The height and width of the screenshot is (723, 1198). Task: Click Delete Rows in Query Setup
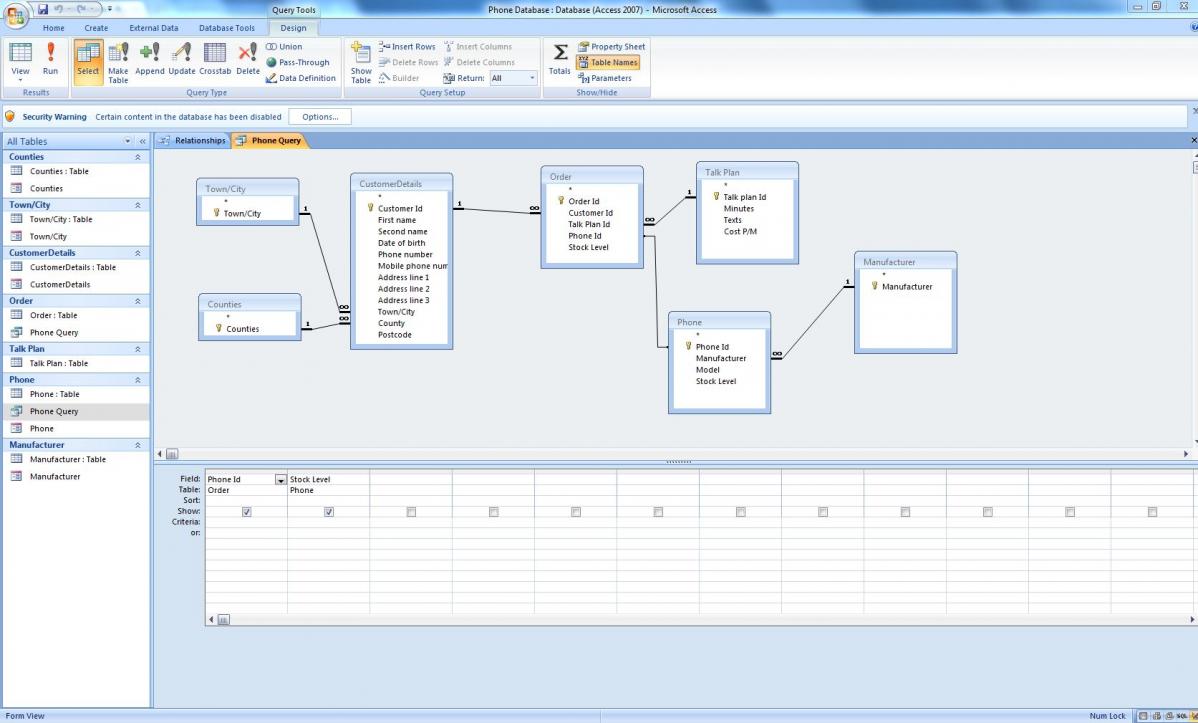409,63
